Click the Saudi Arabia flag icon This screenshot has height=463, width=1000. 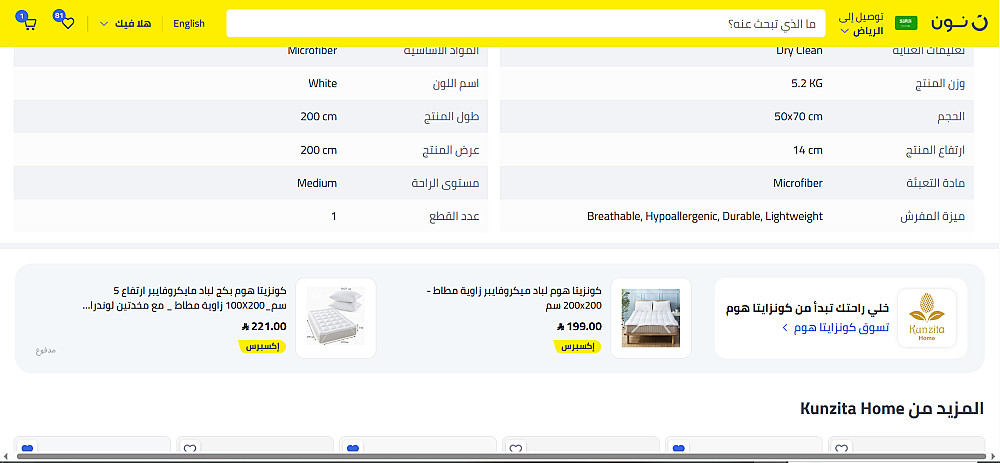click(906, 23)
